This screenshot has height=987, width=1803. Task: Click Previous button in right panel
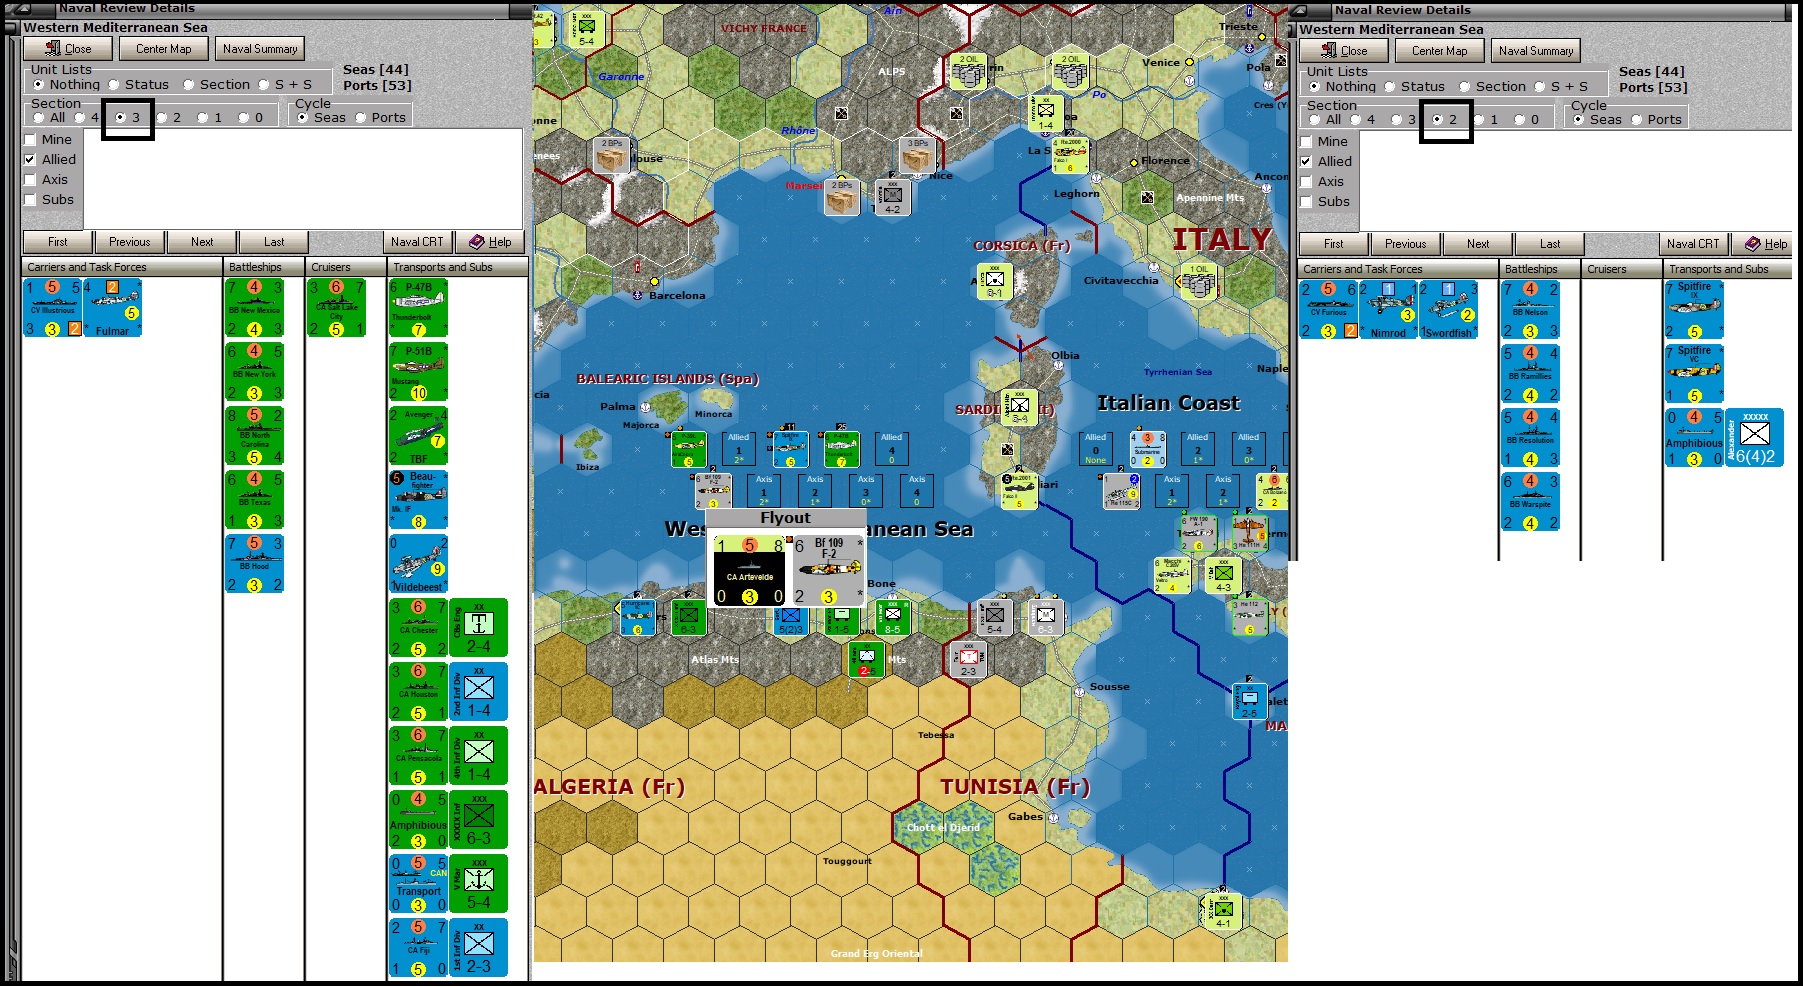click(1406, 244)
